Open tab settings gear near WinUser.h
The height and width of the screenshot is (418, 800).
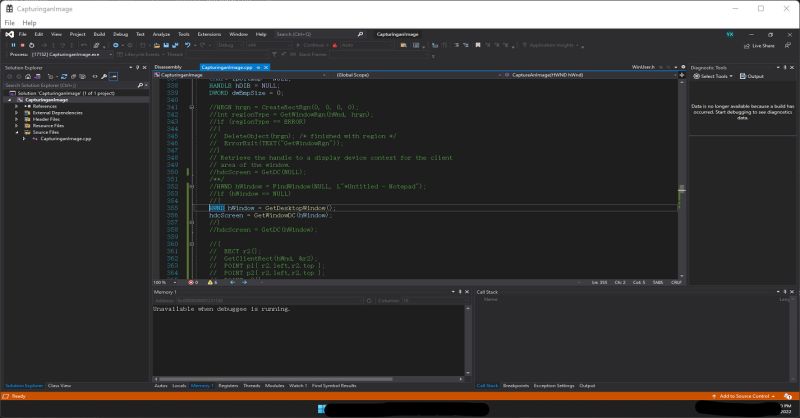point(683,67)
